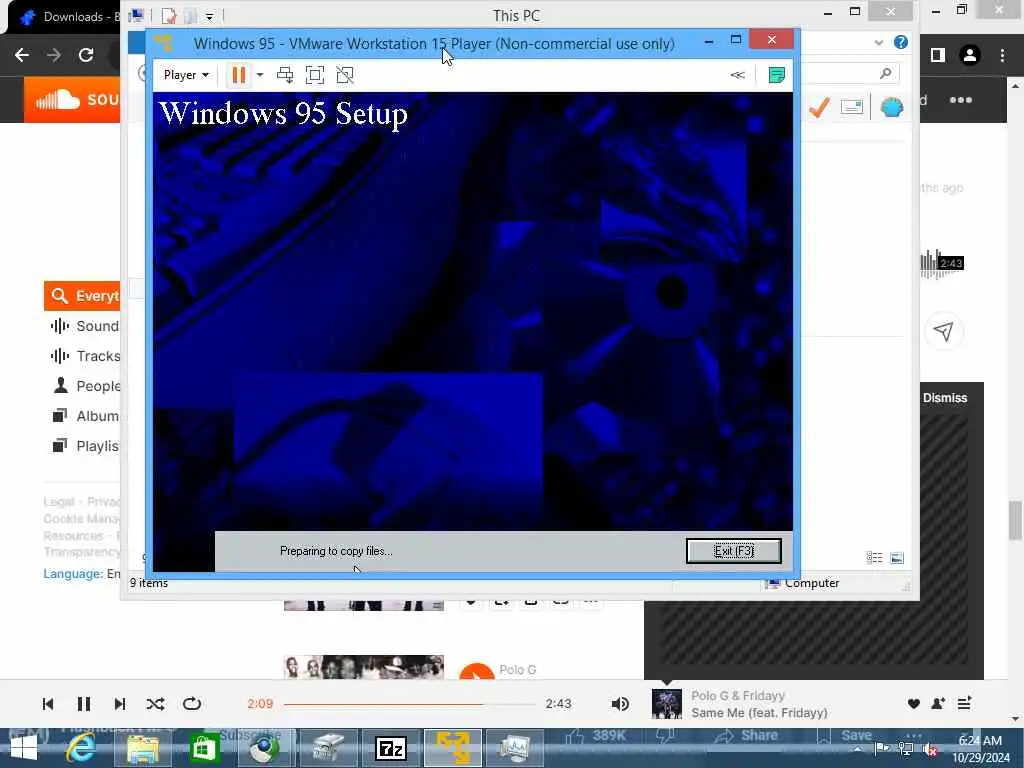Toggle shuffle in SoundCloud player

tap(155, 703)
